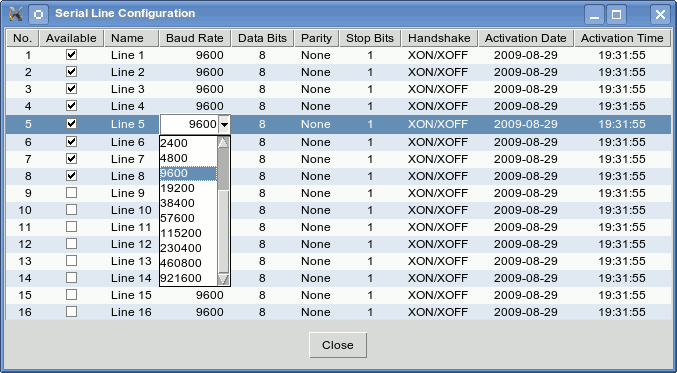The width and height of the screenshot is (677, 373).
Task: Click scroll-up arrow of baud rate list
Action: [223, 142]
